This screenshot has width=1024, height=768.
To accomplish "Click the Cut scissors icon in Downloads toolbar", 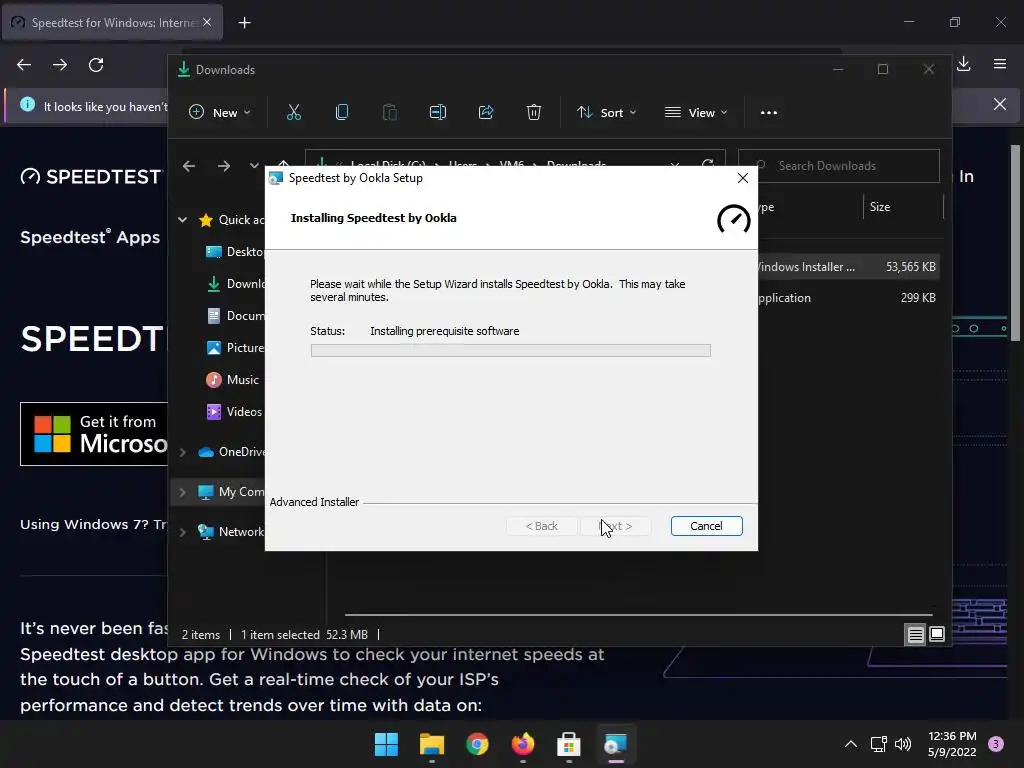I will pos(294,112).
